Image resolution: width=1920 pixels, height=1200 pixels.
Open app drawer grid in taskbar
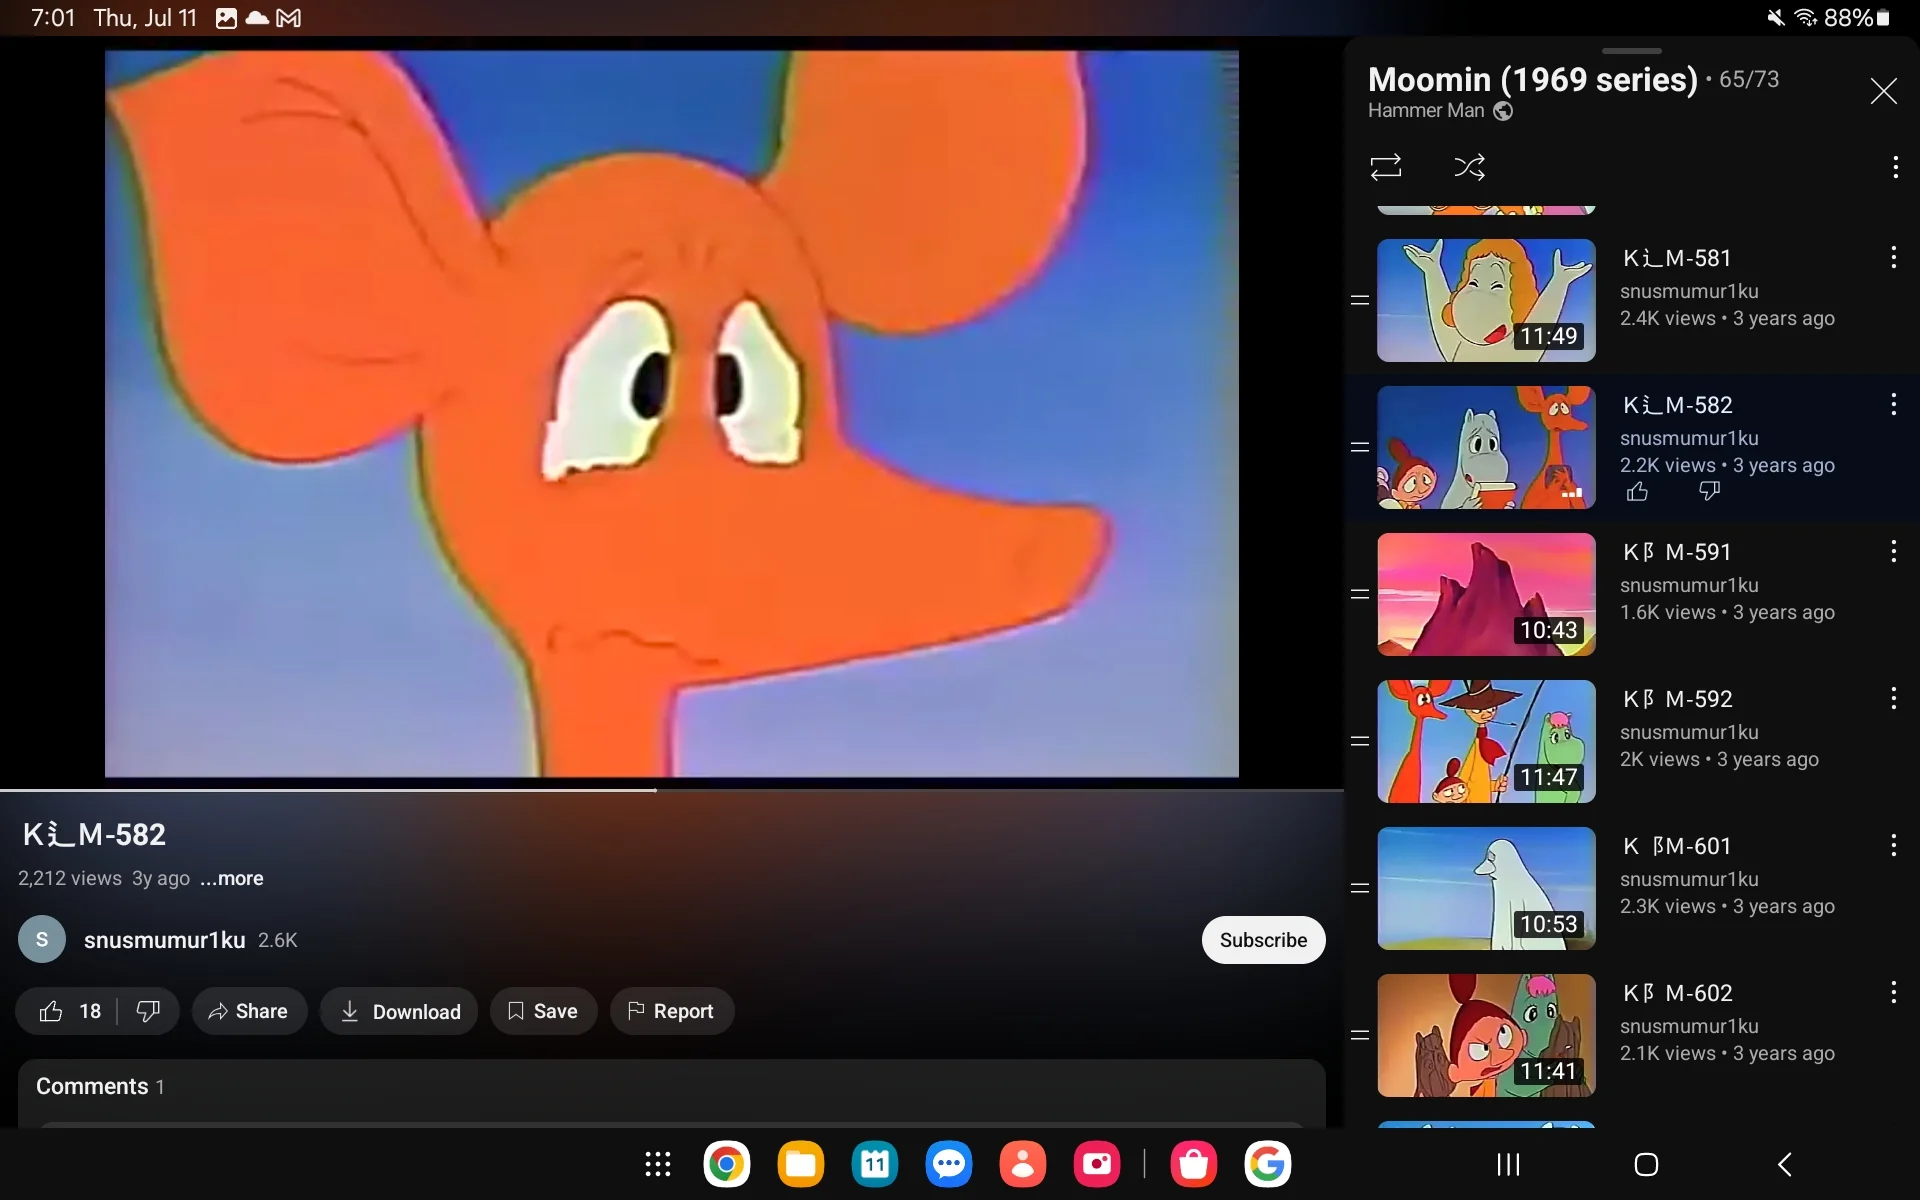coord(657,1164)
